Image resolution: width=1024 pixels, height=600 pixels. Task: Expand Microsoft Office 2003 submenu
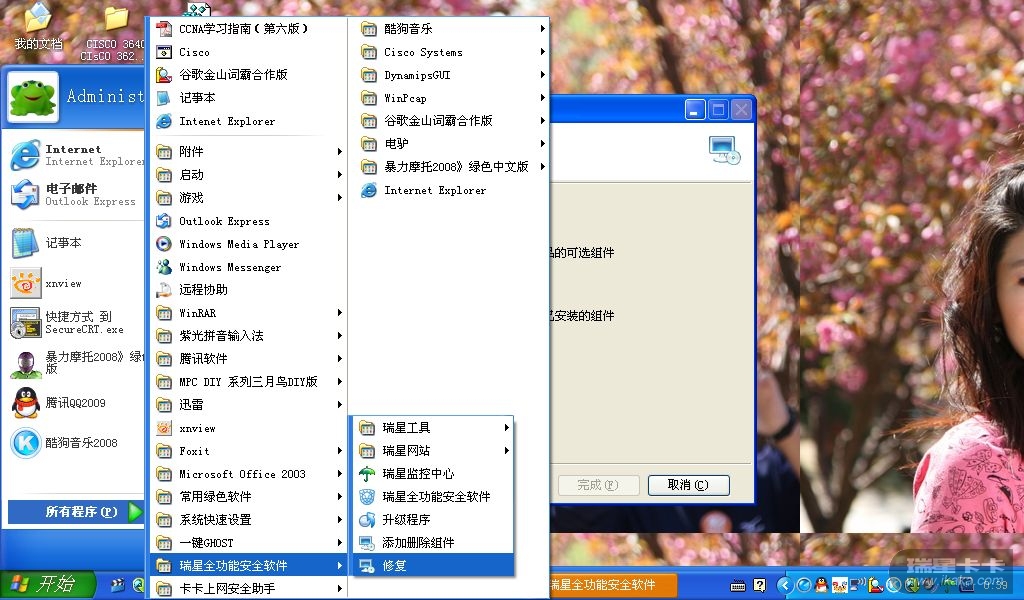click(248, 474)
